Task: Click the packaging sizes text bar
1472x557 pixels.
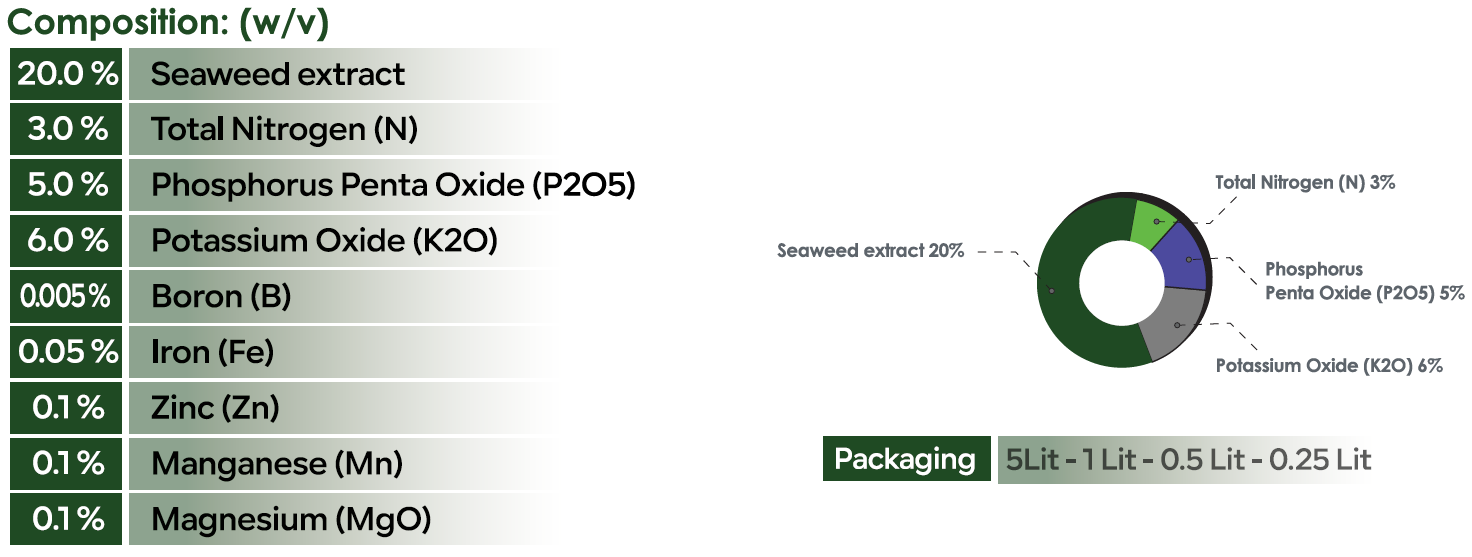Action: (1188, 460)
